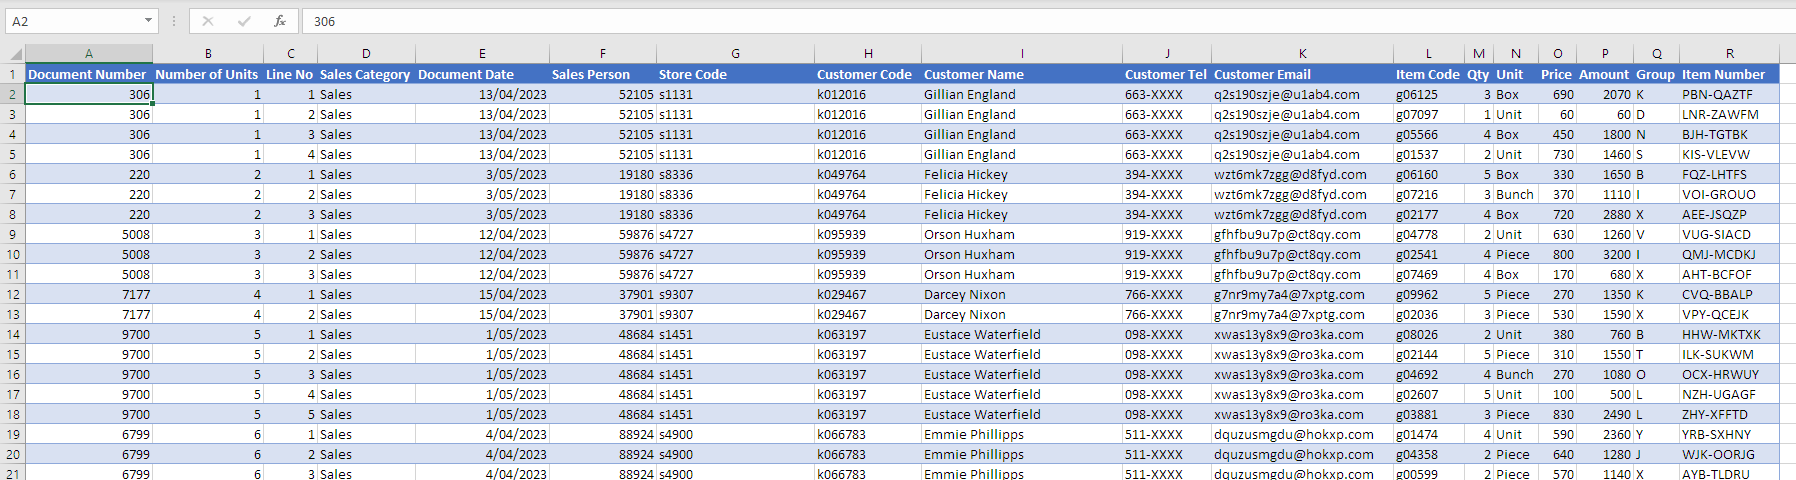Click the formula bar field showing 306
This screenshot has width=1796, height=480.
(1047, 21)
